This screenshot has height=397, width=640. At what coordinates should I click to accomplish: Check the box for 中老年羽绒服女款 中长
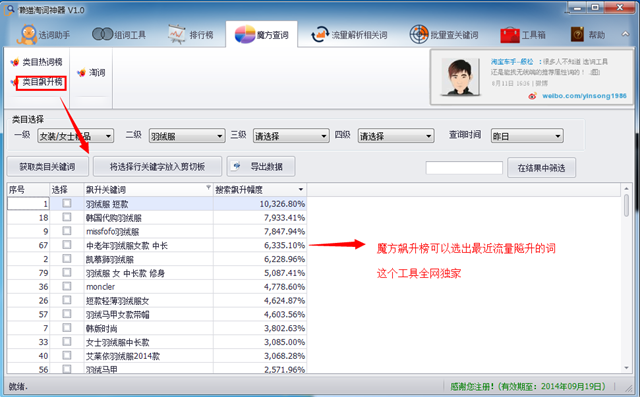click(x=67, y=245)
